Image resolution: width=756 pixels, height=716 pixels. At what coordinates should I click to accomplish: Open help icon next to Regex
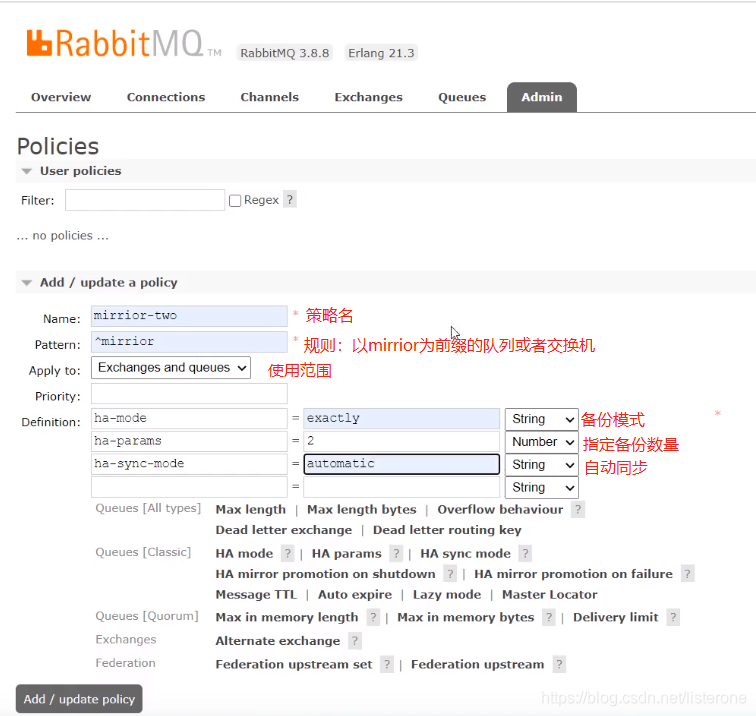click(290, 200)
